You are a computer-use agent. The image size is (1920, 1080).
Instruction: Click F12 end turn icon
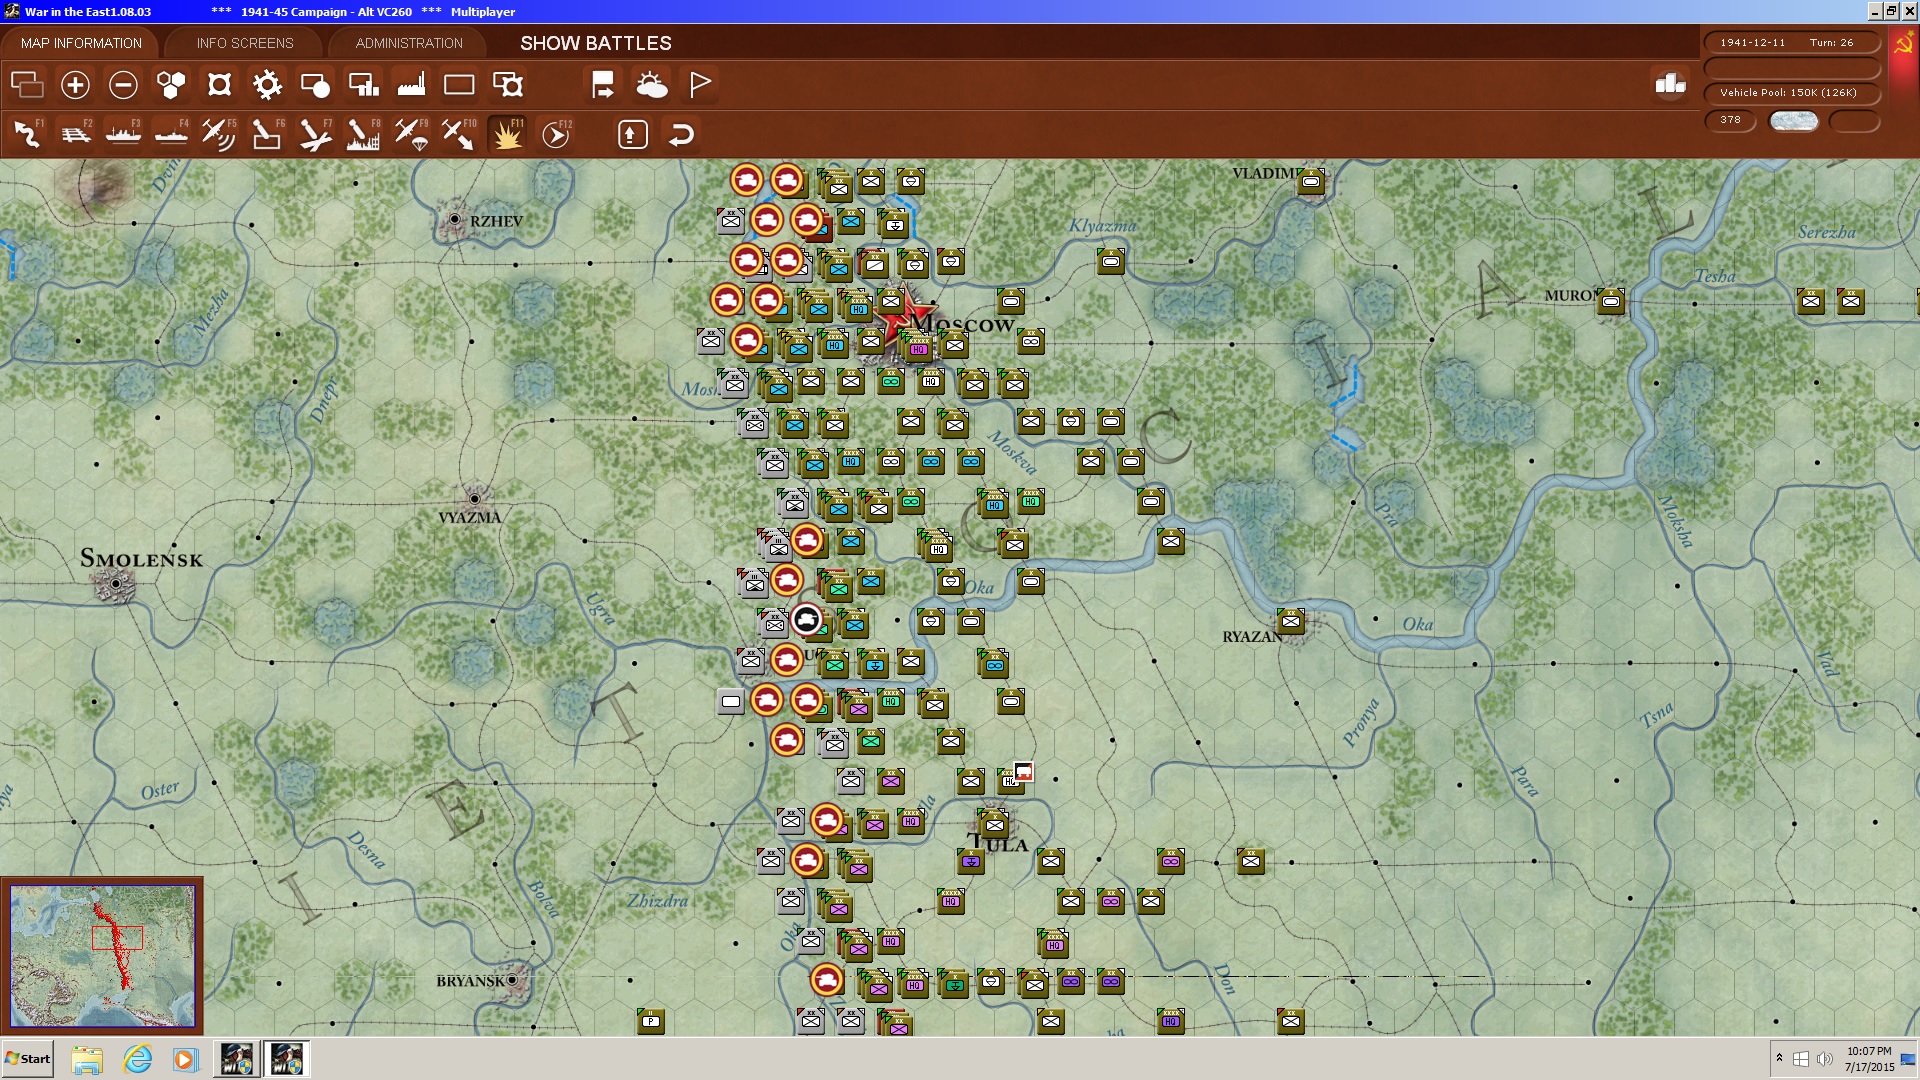pyautogui.click(x=556, y=134)
